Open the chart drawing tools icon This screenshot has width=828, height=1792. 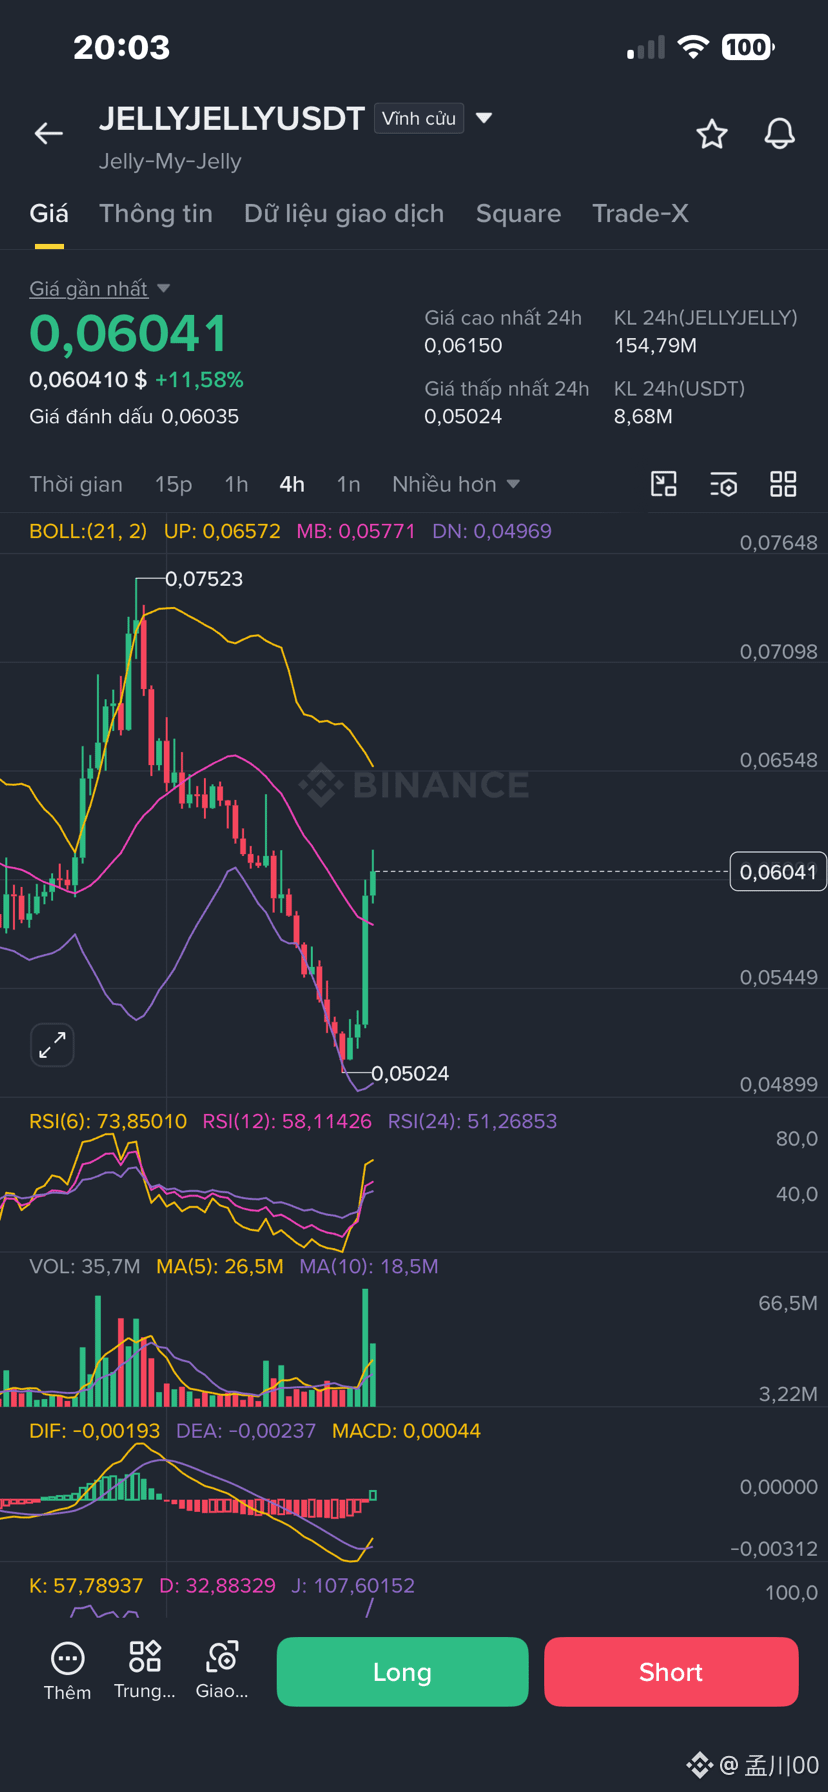pyautogui.click(x=664, y=484)
